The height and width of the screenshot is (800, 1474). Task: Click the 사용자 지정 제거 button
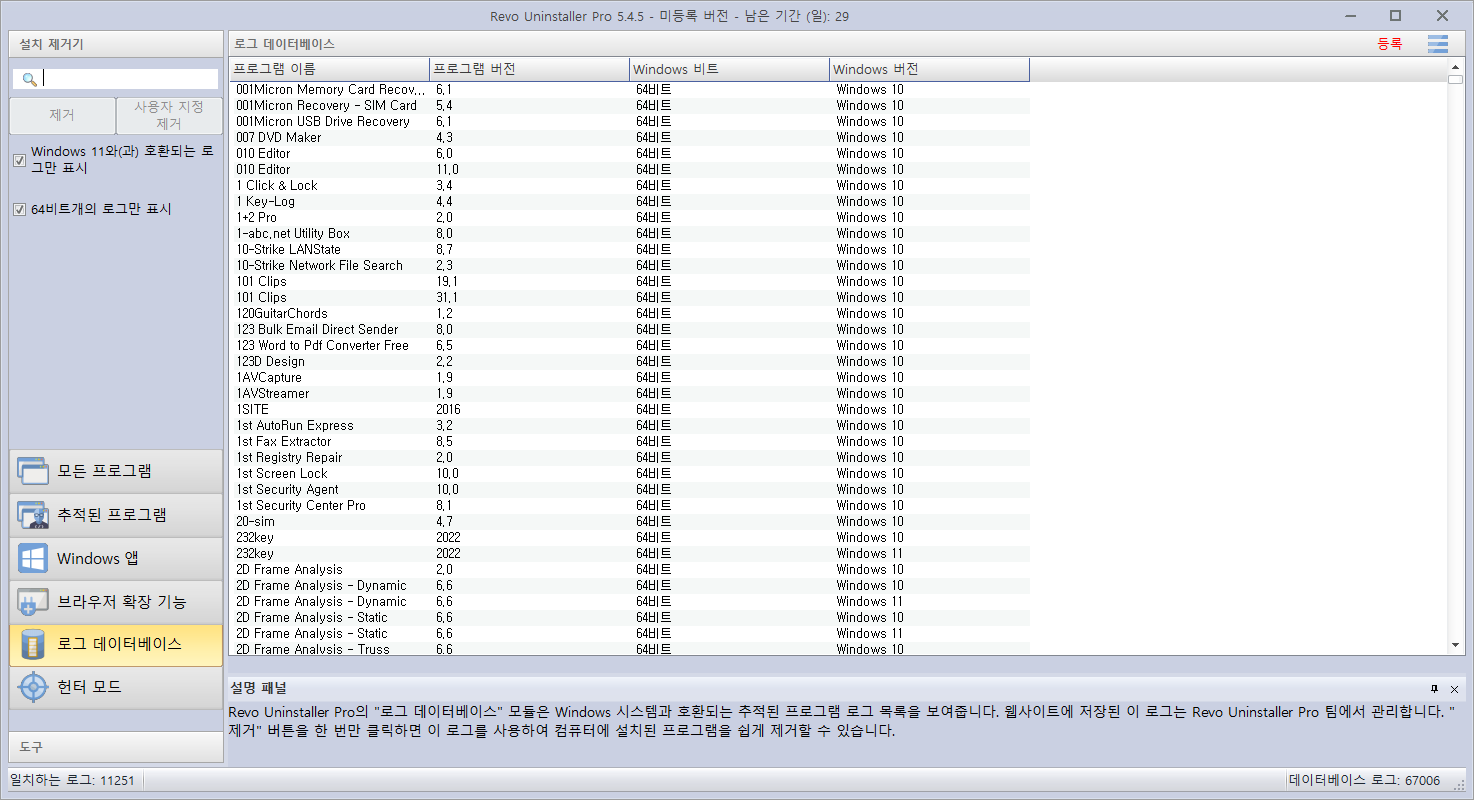169,116
